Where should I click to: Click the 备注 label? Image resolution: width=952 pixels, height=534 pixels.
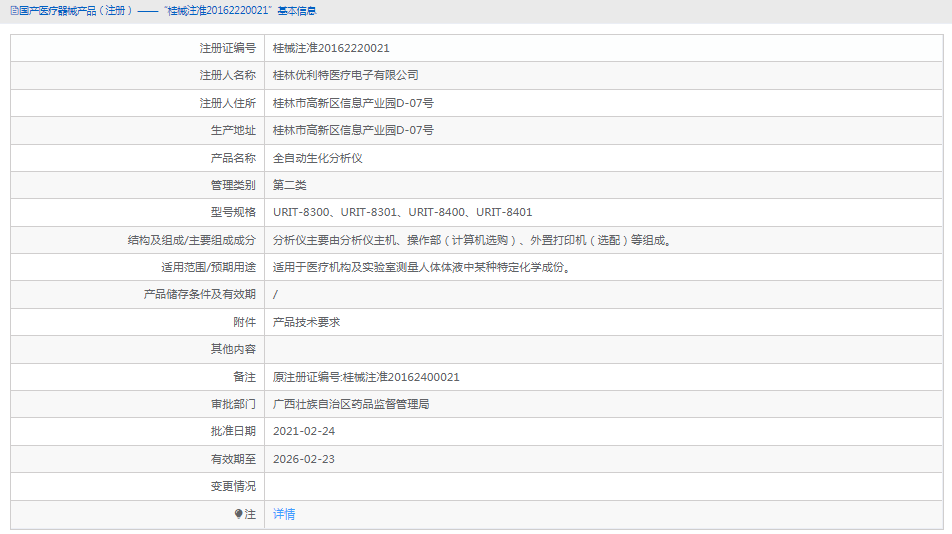(245, 377)
